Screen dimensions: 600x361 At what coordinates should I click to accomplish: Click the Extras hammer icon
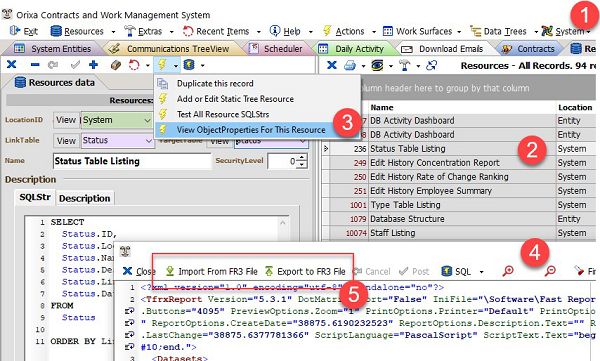coord(130,31)
